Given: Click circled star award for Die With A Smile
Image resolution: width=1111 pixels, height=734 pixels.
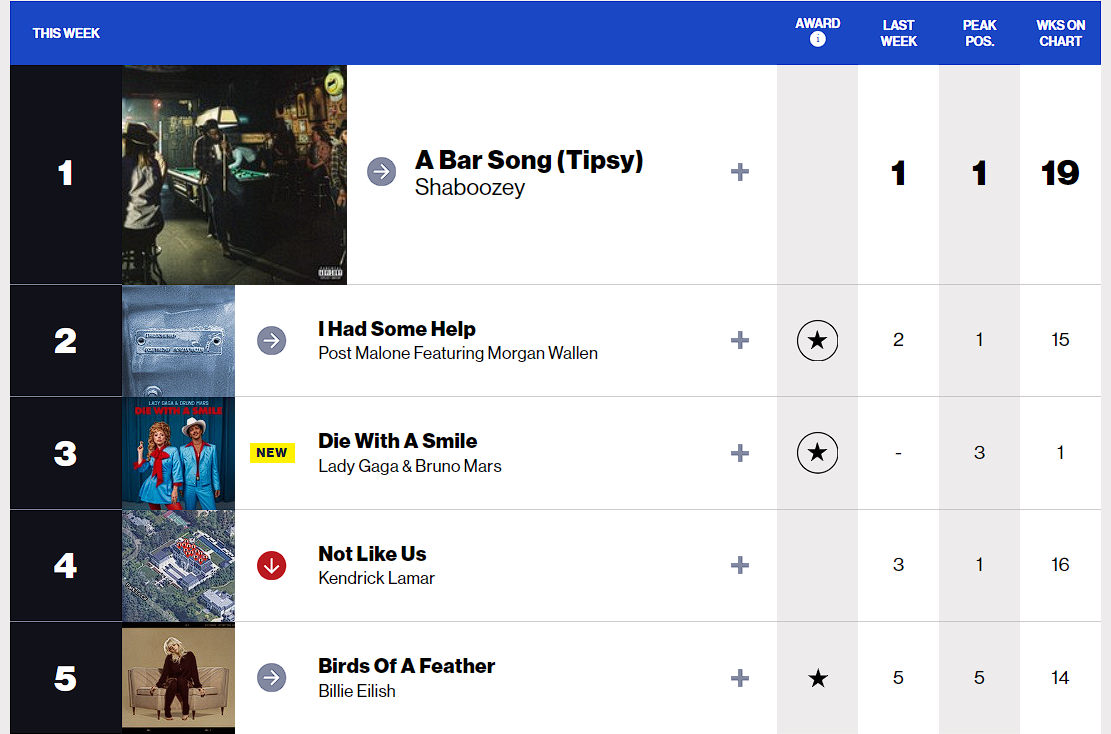Looking at the screenshot, I should point(817,453).
